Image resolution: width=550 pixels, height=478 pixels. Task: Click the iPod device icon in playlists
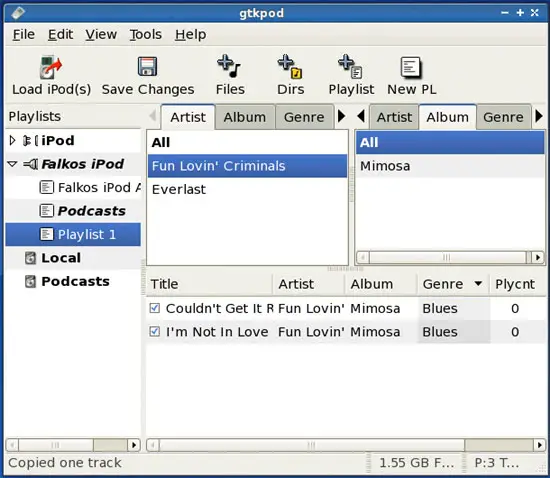coord(30,141)
